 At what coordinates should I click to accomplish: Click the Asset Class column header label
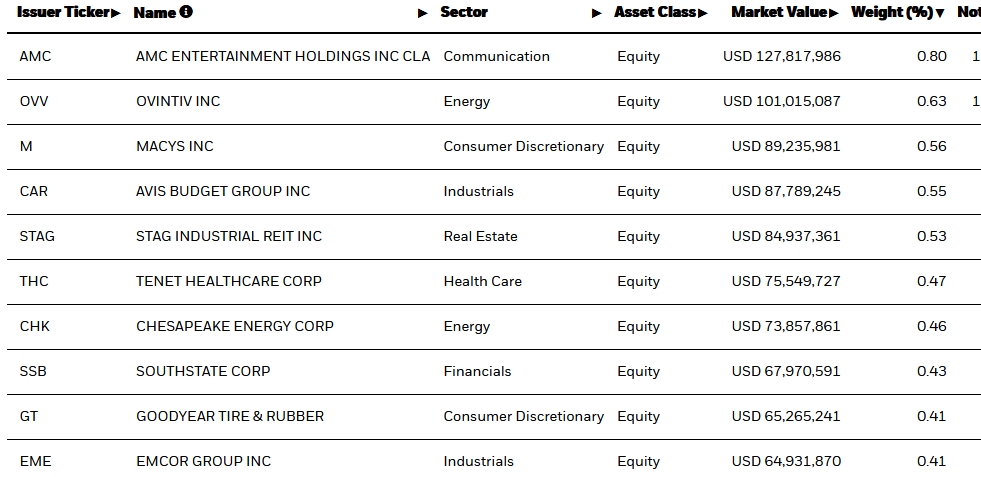pyautogui.click(x=655, y=13)
